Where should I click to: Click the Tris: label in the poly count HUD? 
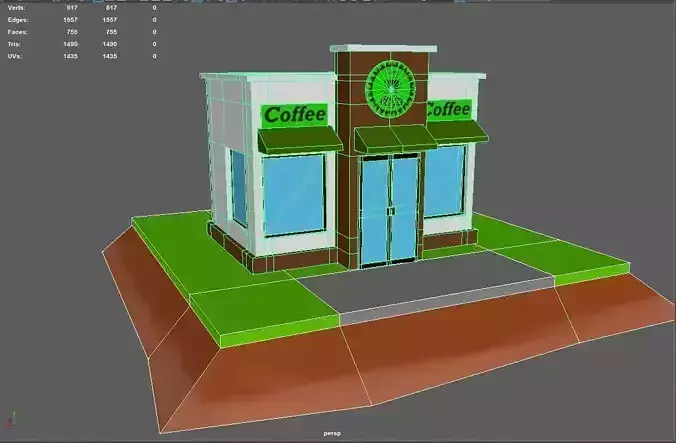[x=14, y=44]
